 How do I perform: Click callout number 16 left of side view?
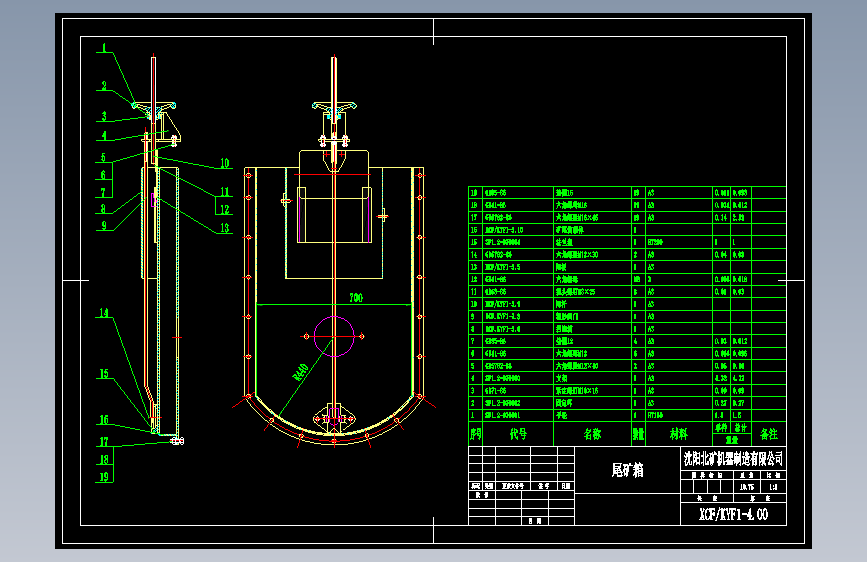(104, 420)
